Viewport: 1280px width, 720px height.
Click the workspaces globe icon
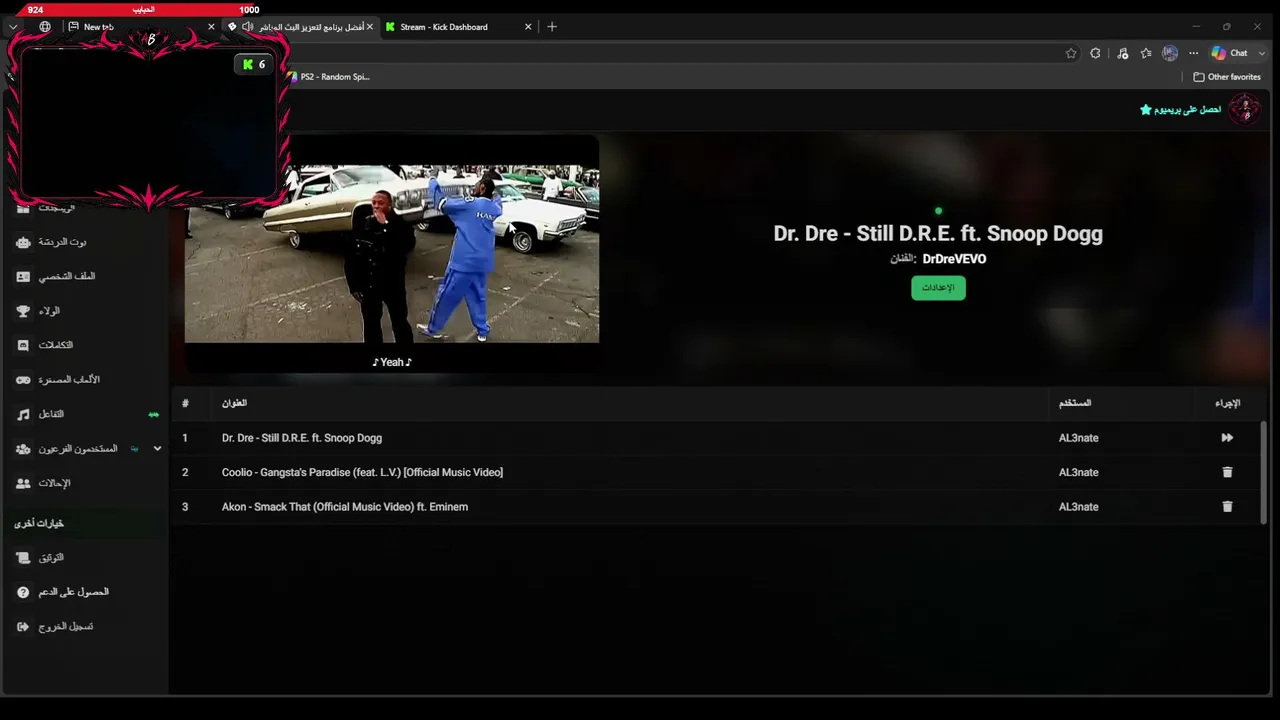[45, 27]
